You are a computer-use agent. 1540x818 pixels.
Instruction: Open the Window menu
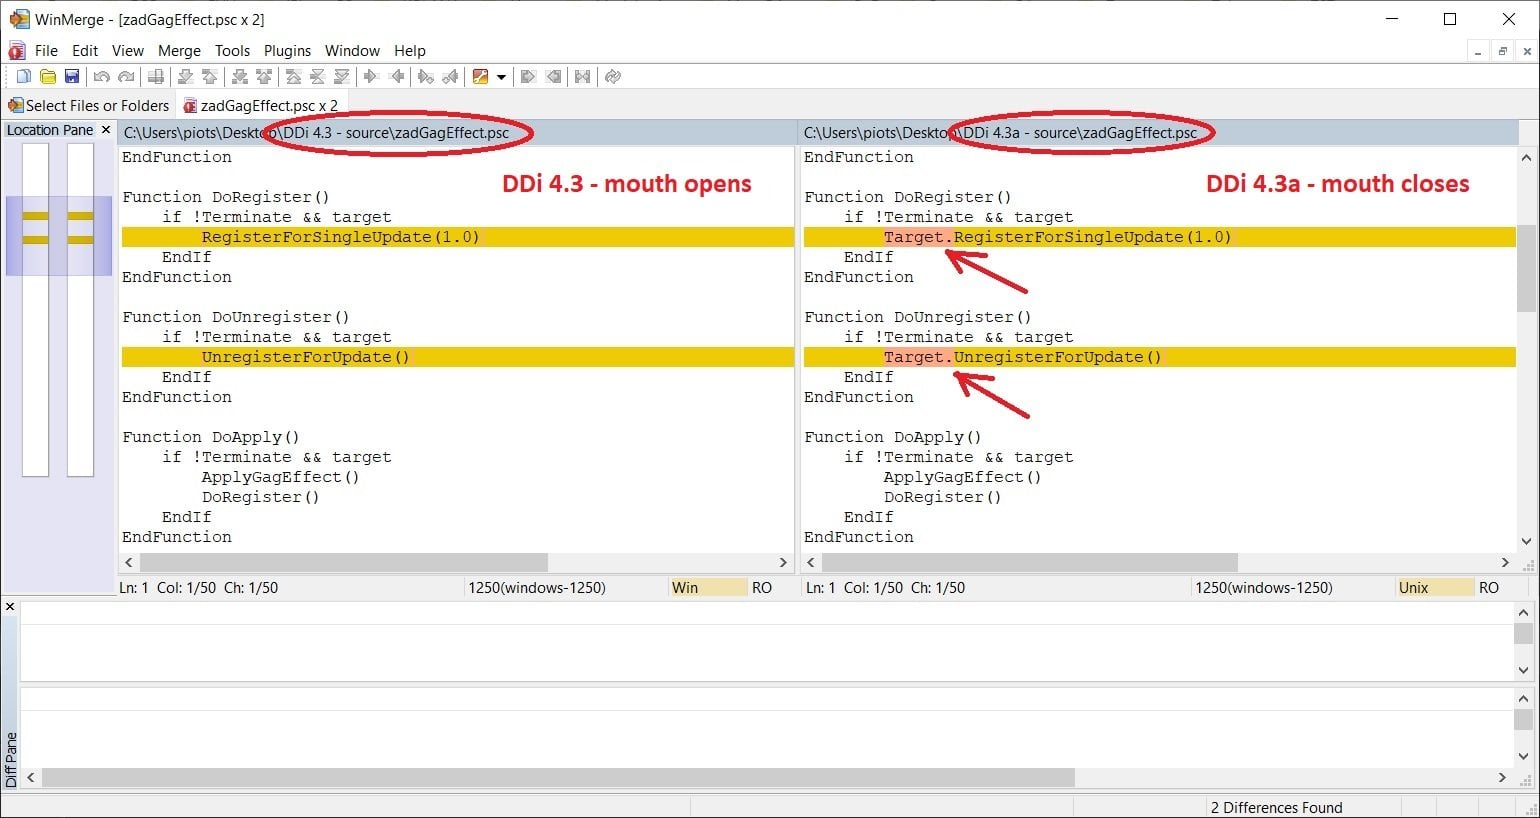pyautogui.click(x=352, y=51)
